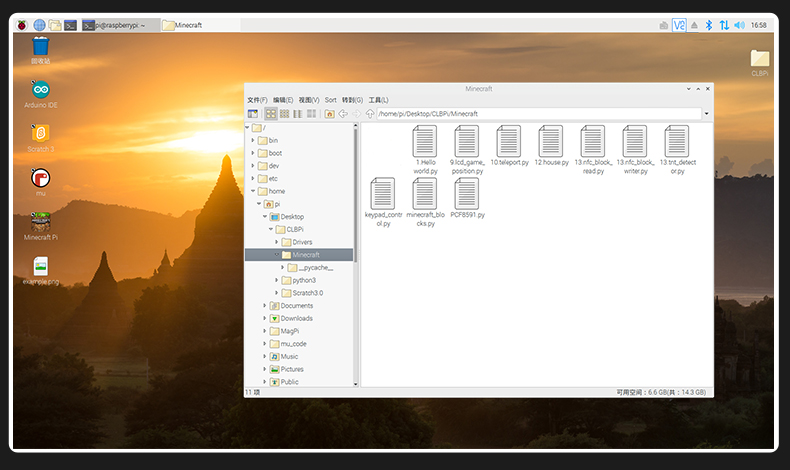Switch to detailed list view mode
Viewport: 790px width, 470px height.
(311, 114)
